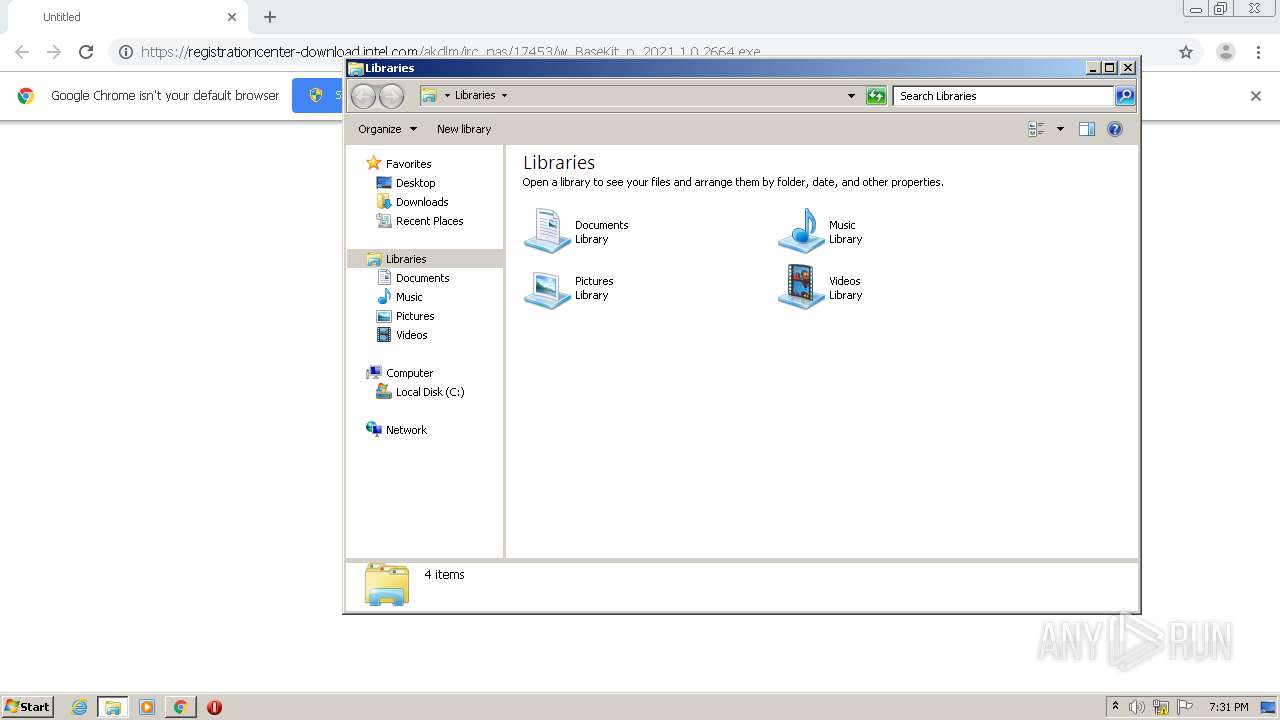Click the site information icon in Chrome
This screenshot has width=1280, height=720.
[x=126, y=52]
